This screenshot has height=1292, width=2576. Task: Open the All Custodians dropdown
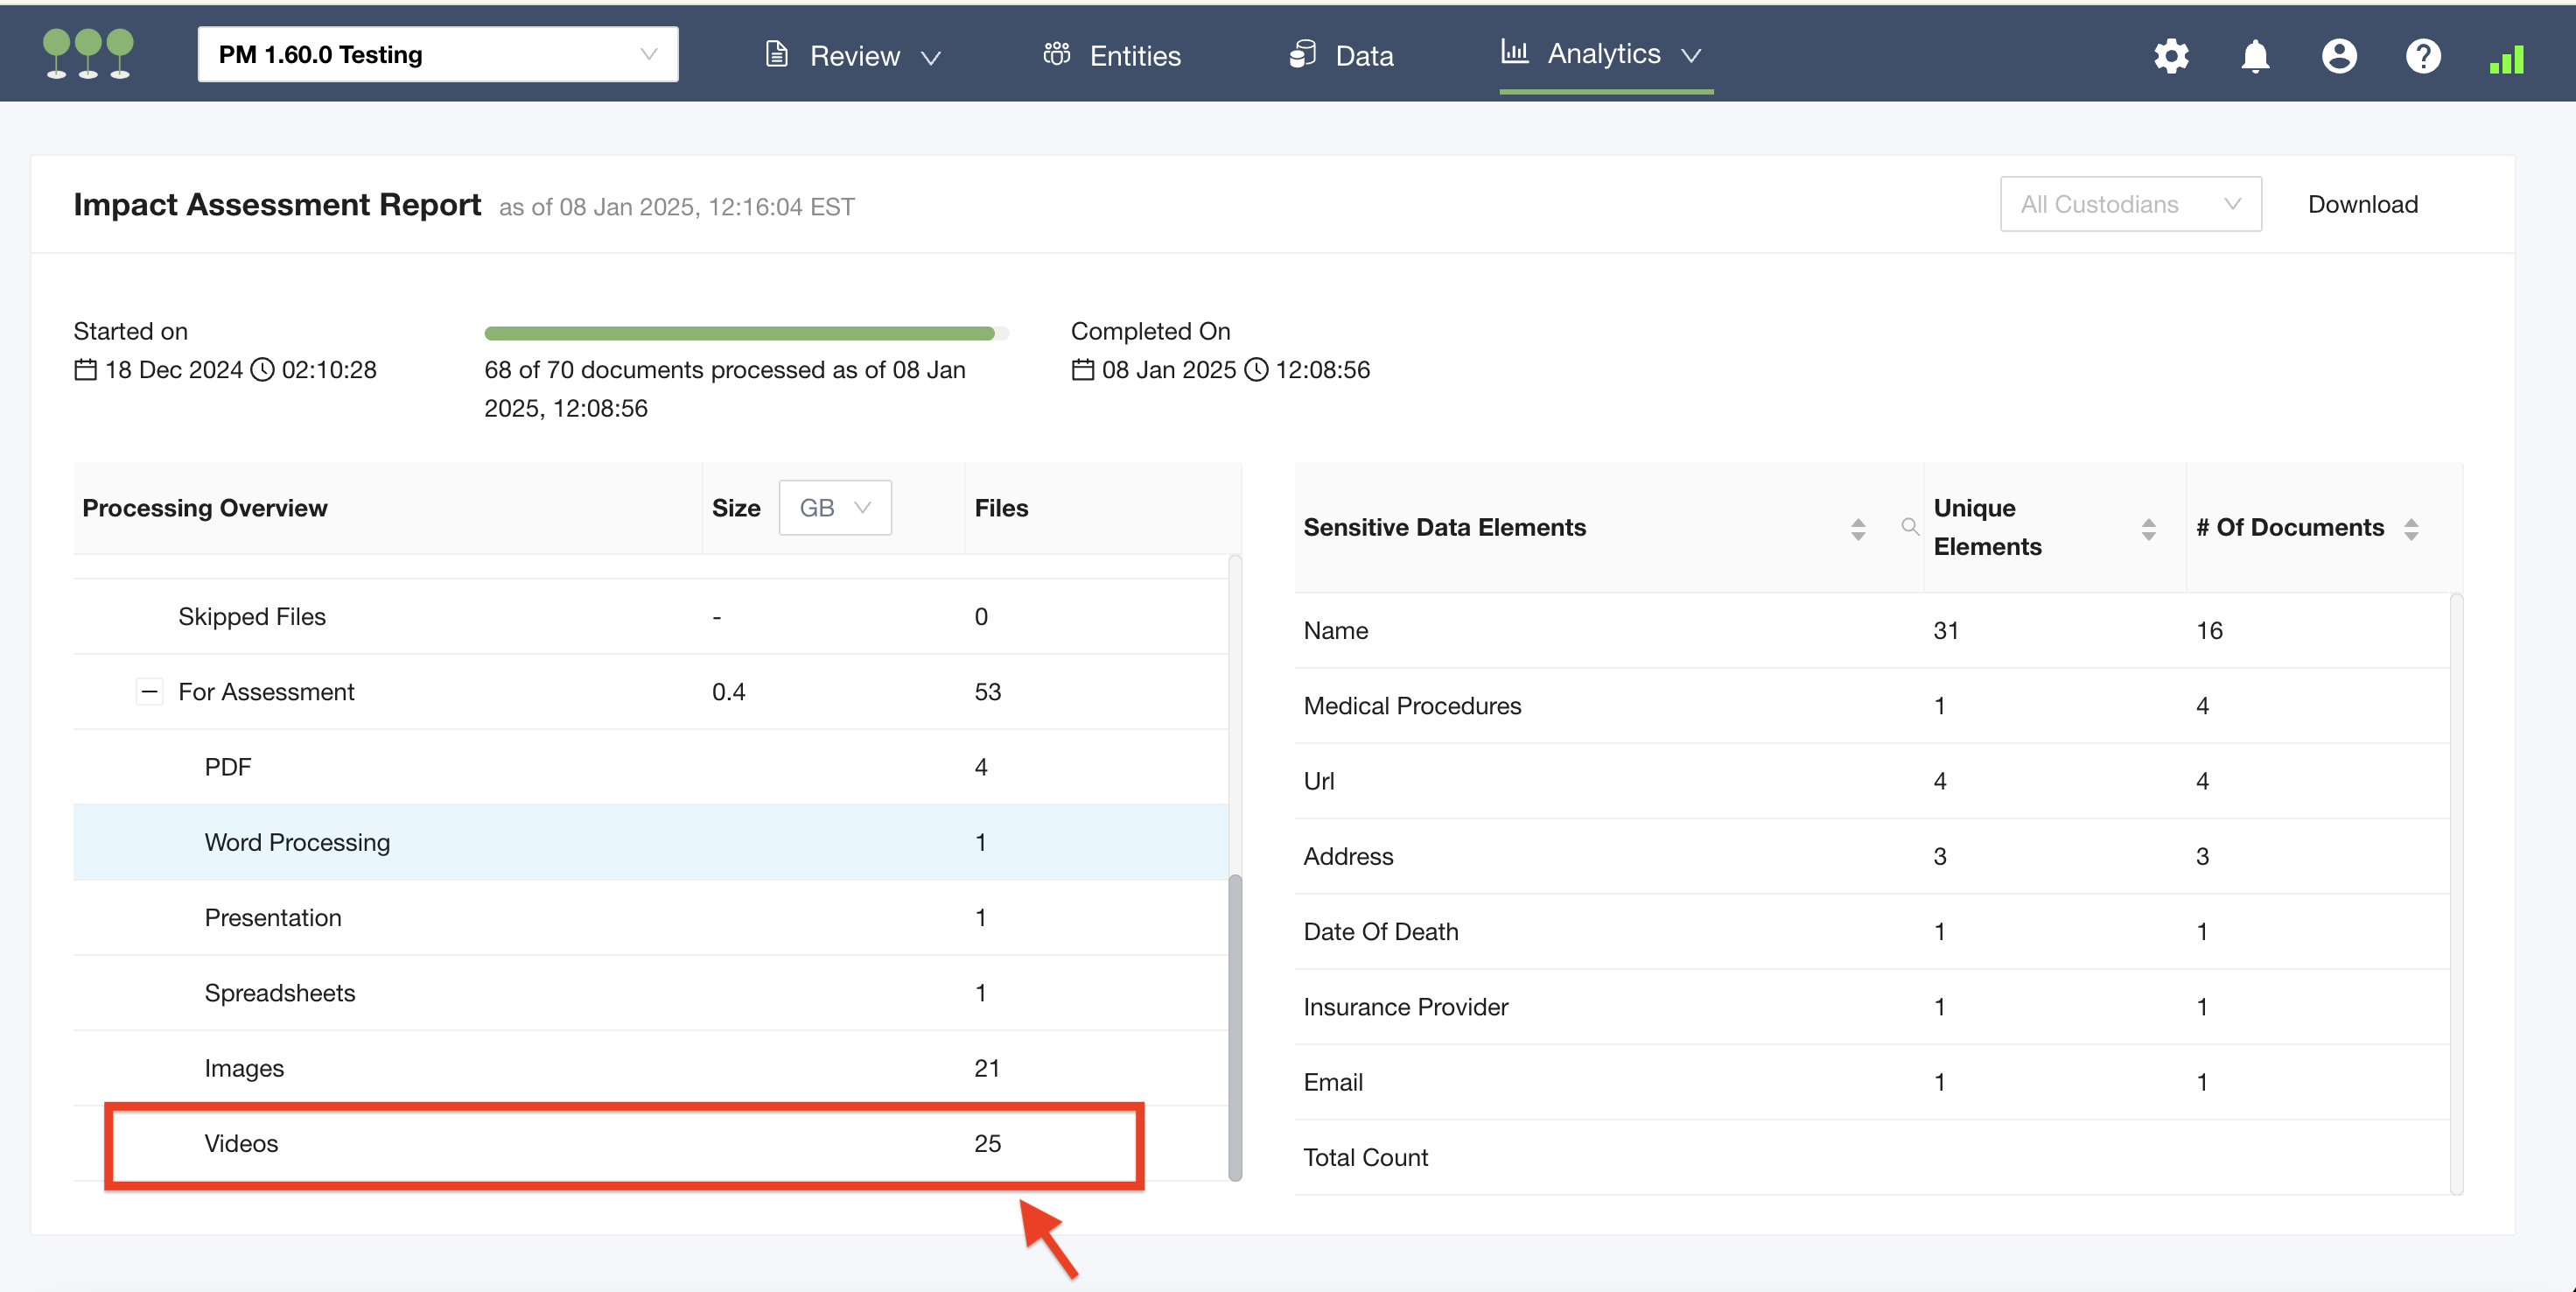tap(2130, 204)
